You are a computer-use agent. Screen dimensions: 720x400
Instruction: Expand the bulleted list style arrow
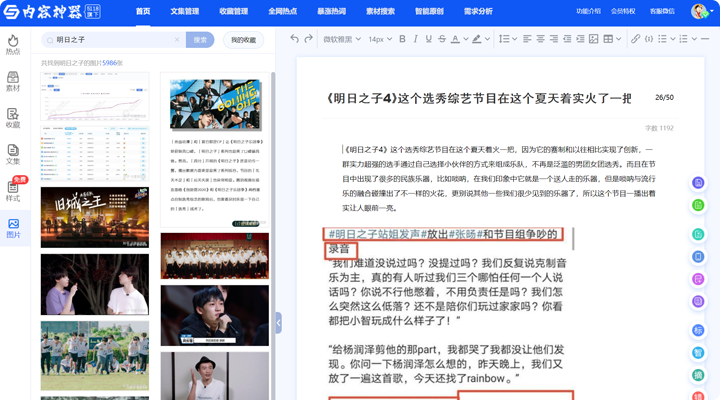click(x=673, y=39)
